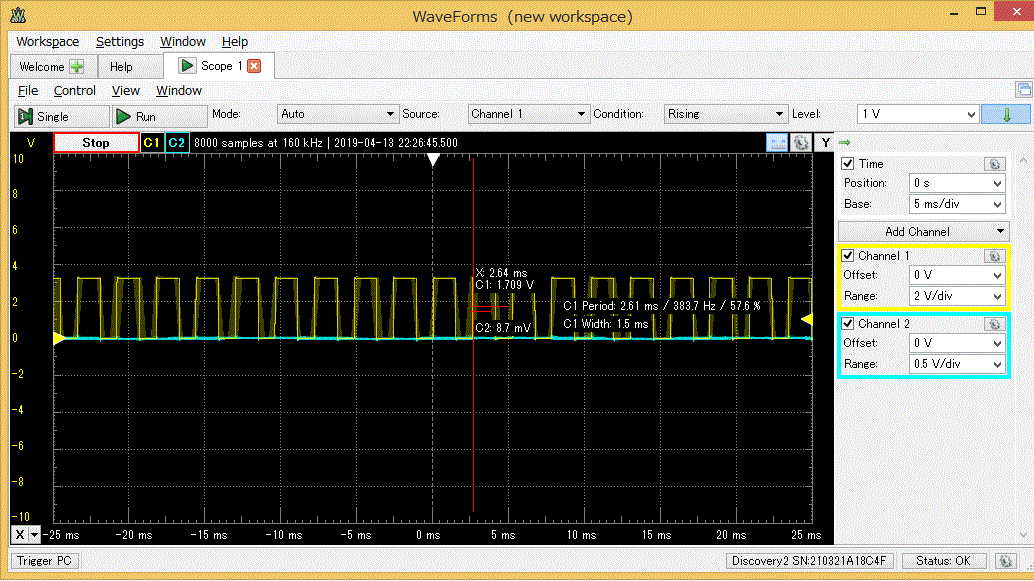1034x581 pixels.
Task: Click the Trigger PC status button
Action: point(44,561)
